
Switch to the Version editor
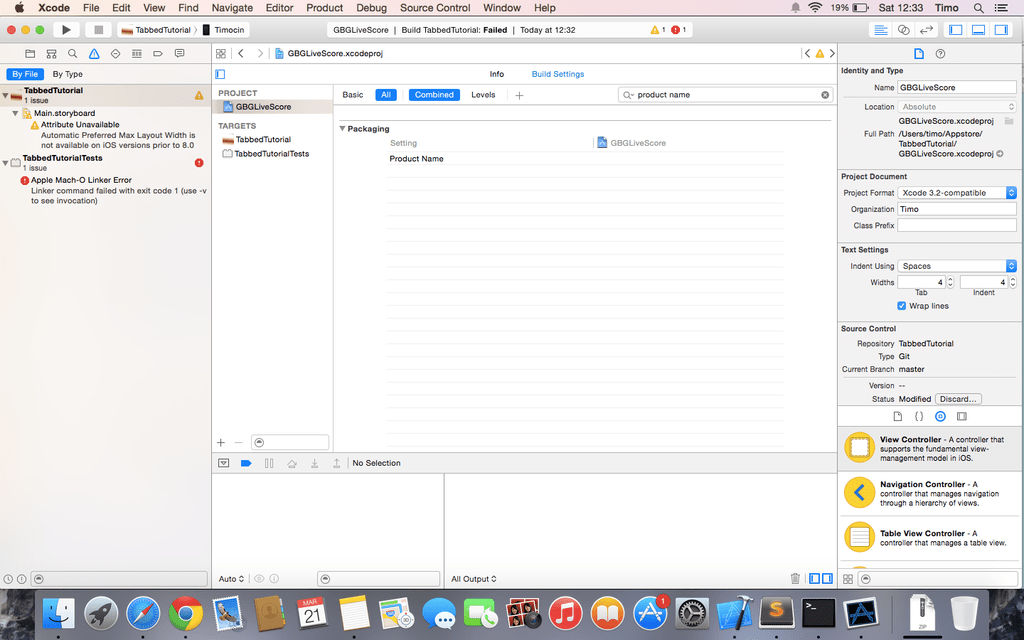926,30
